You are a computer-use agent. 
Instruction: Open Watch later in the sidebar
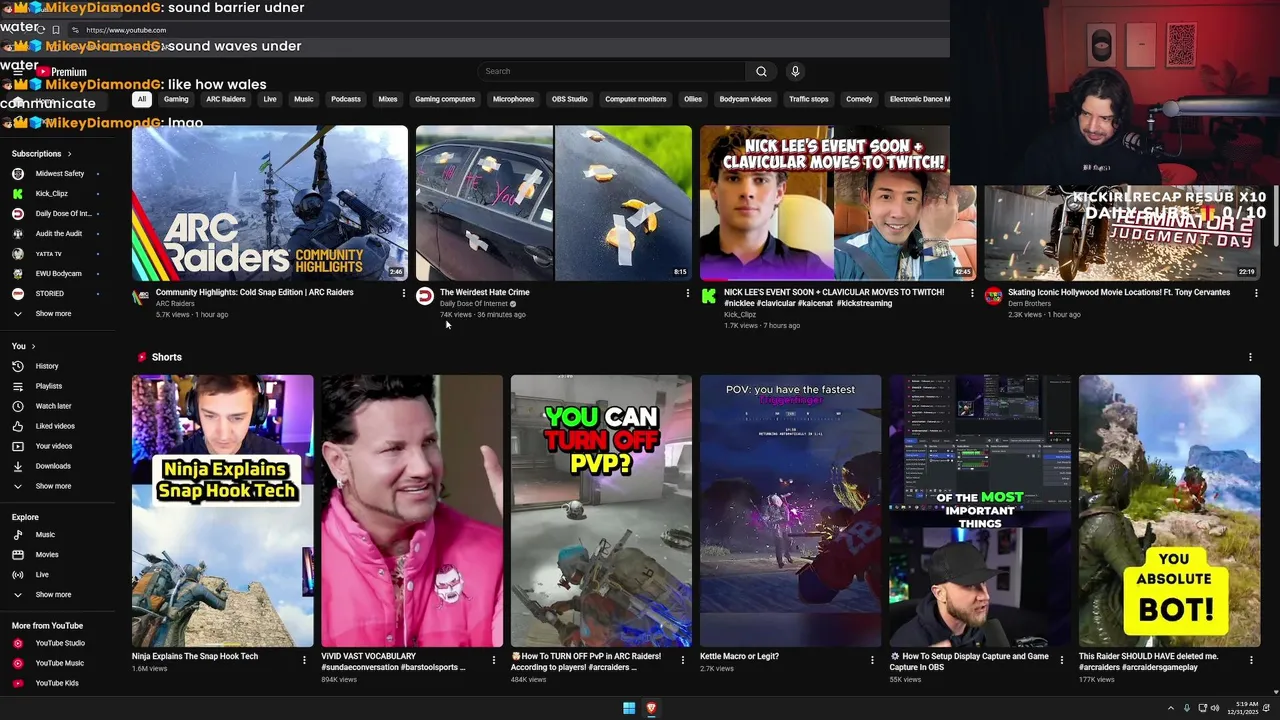tap(53, 406)
